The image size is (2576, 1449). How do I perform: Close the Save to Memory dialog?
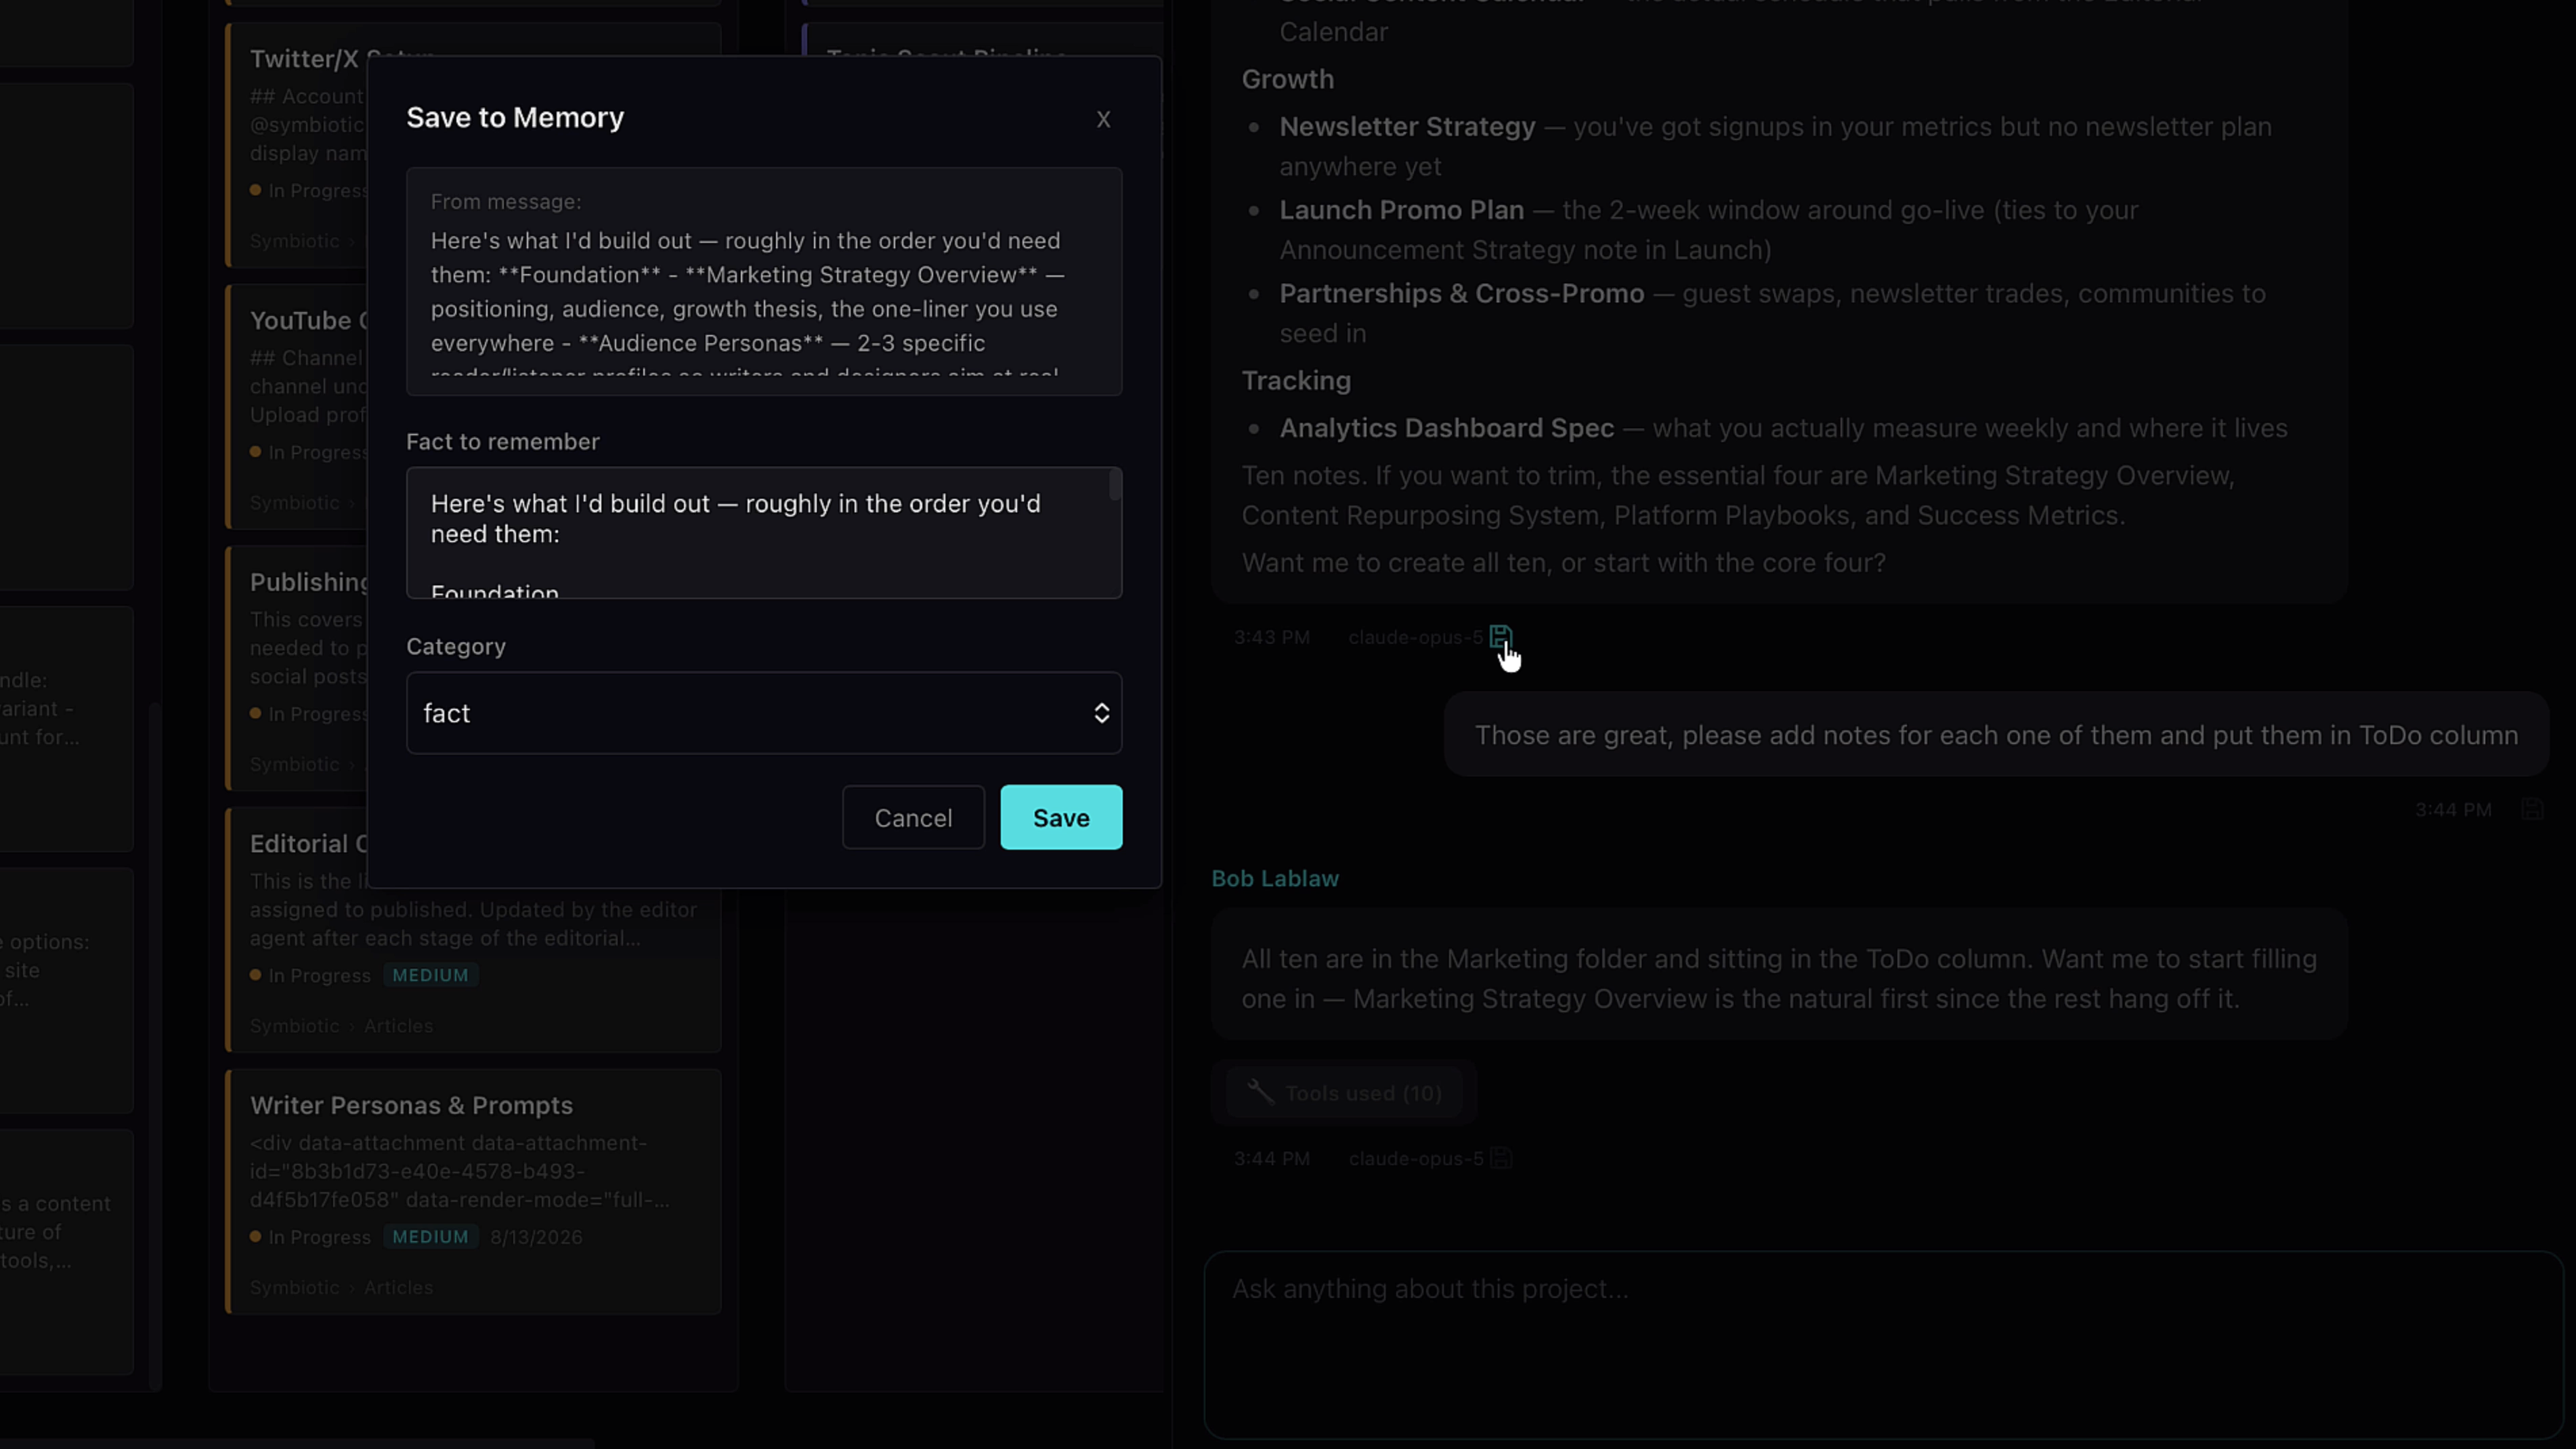tap(1103, 119)
